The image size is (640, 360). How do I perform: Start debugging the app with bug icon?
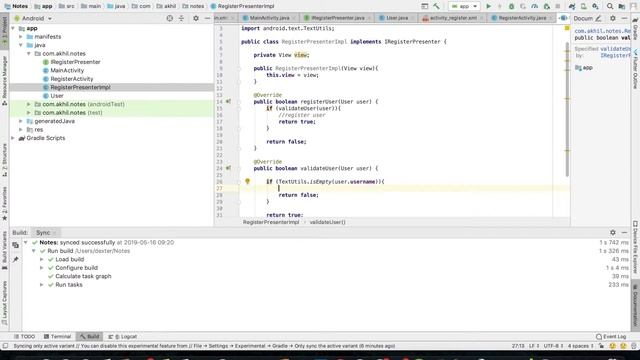click(x=511, y=6)
